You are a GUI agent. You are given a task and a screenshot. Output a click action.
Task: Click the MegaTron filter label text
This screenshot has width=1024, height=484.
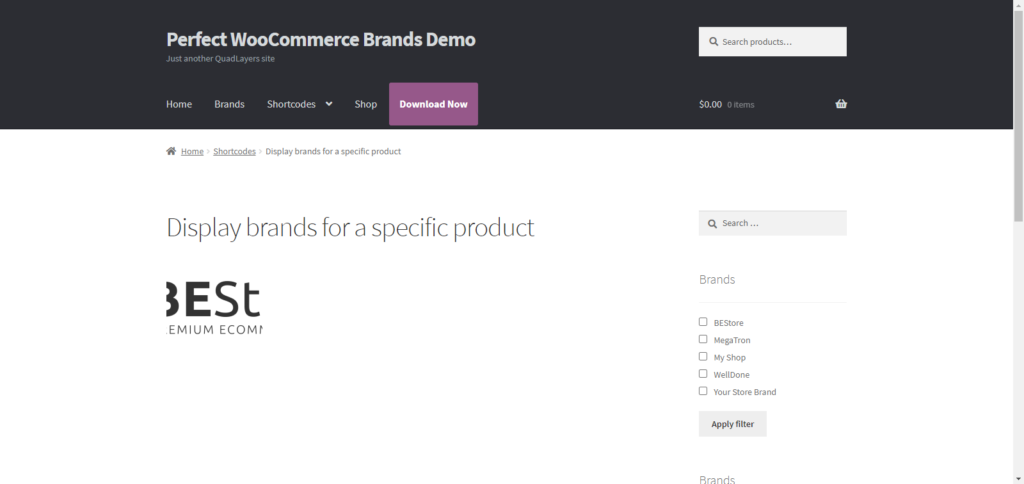coord(732,340)
